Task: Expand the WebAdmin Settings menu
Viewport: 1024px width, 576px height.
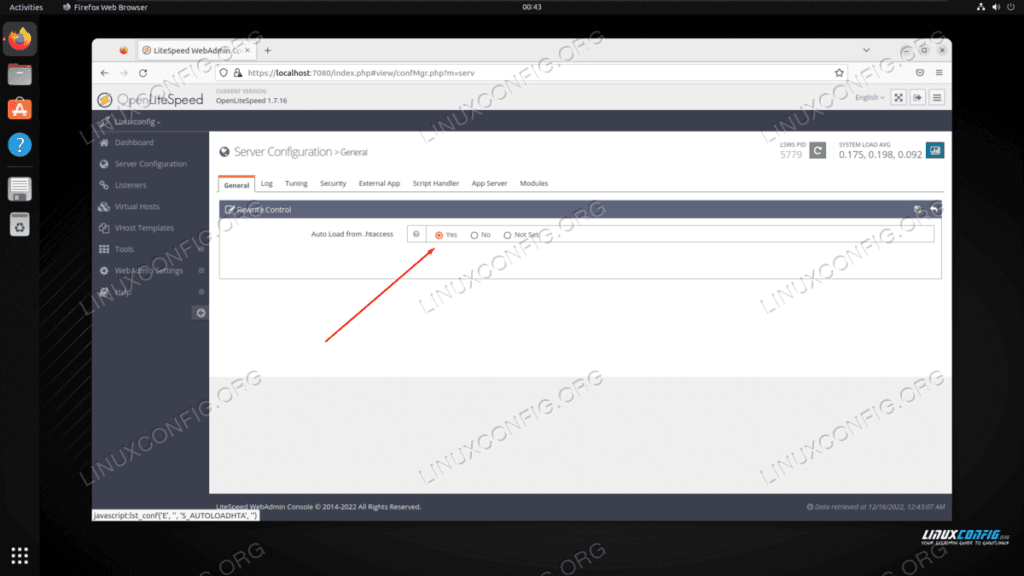Action: 148,271
